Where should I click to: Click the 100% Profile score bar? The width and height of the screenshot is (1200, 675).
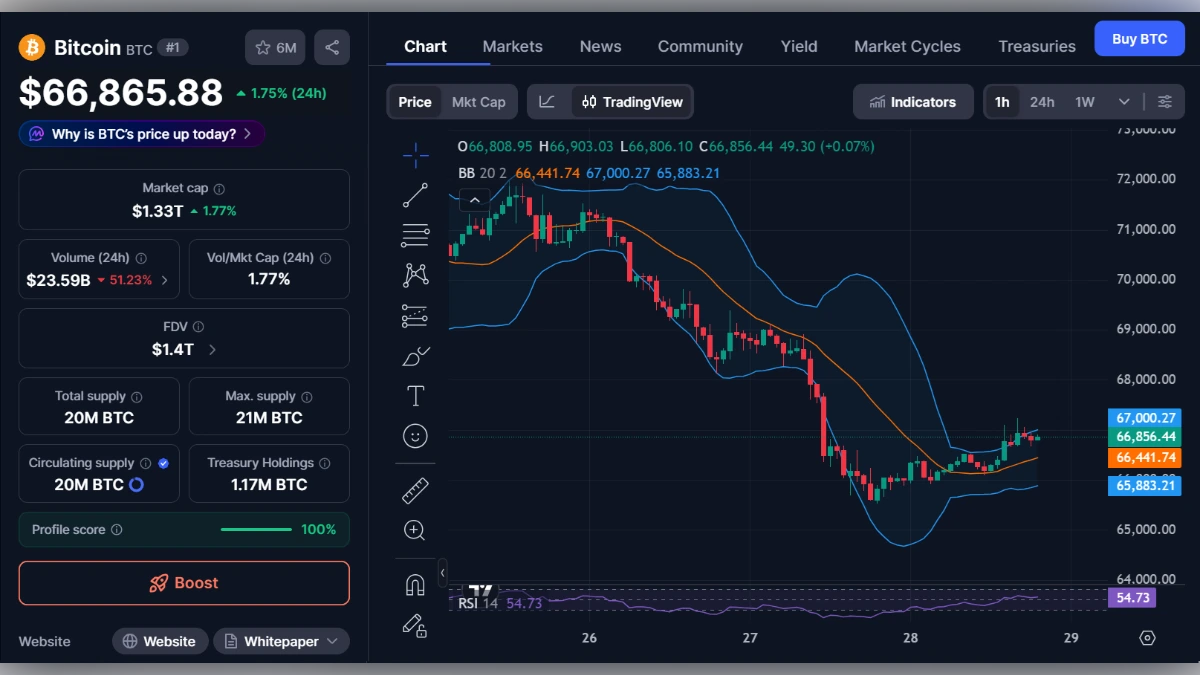click(x=255, y=529)
